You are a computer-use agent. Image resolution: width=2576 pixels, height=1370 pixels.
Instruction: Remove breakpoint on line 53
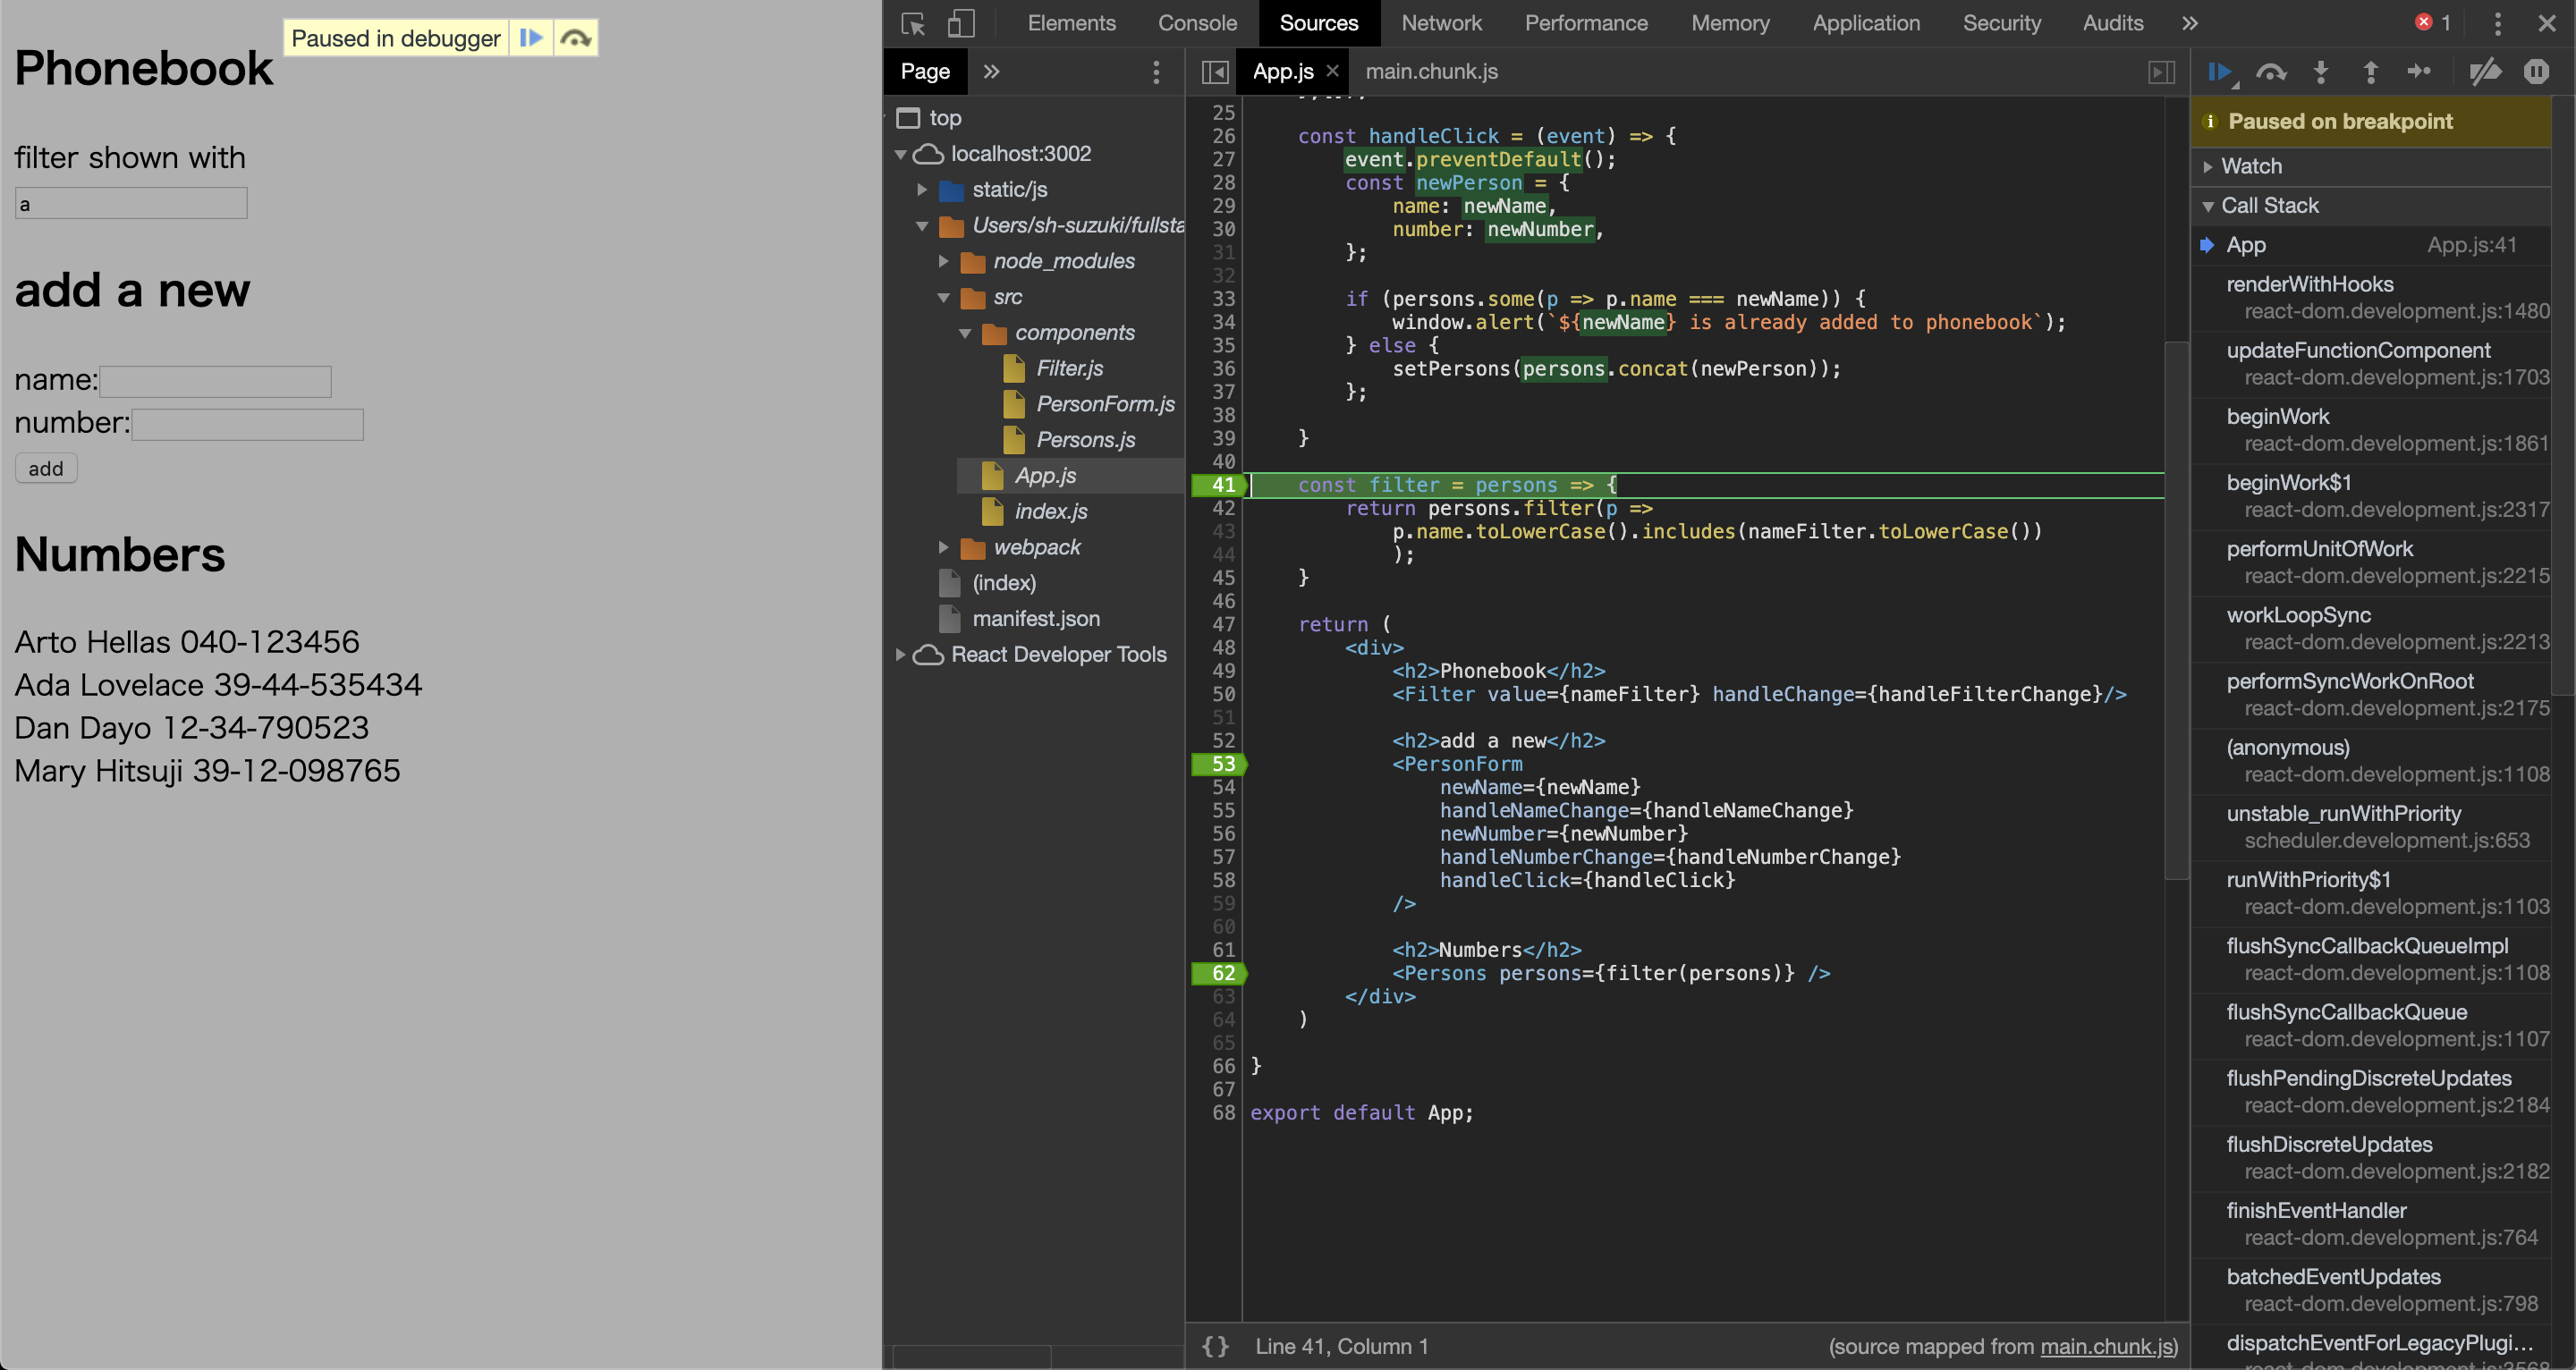tap(1222, 764)
